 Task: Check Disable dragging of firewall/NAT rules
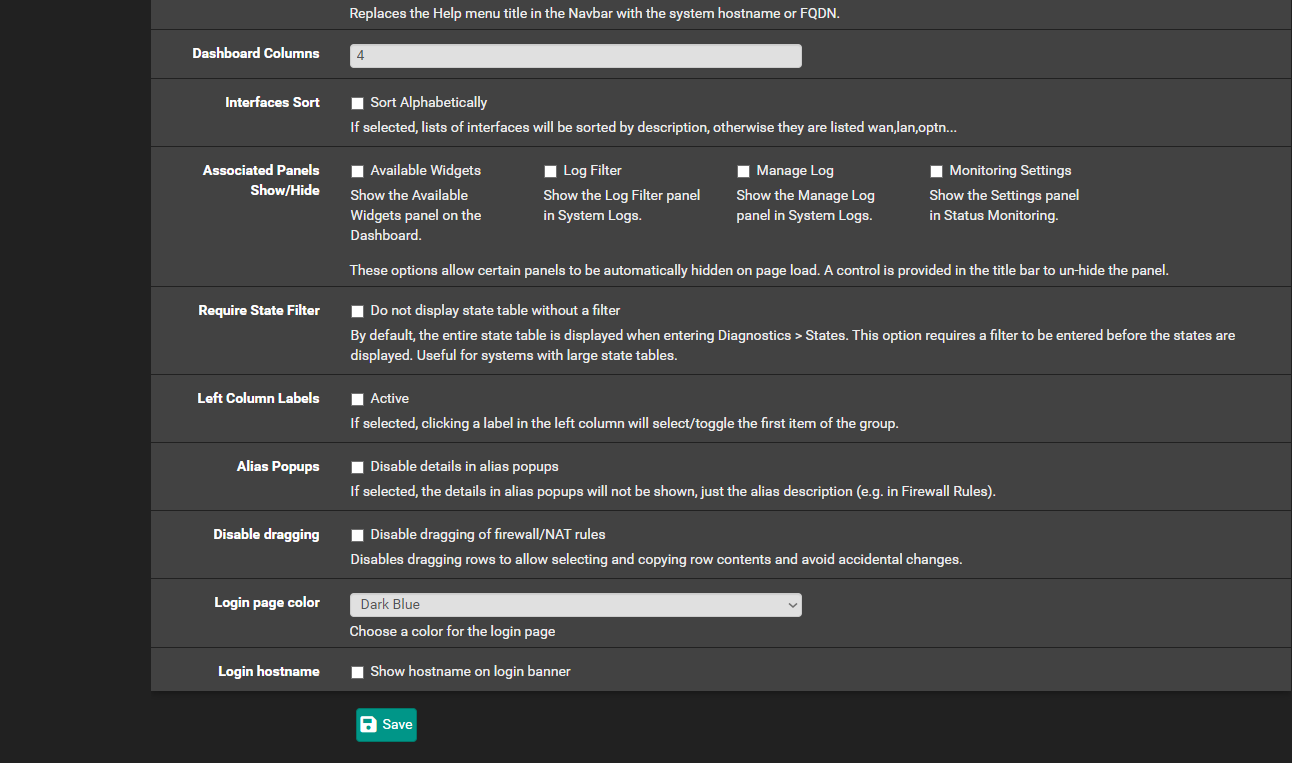(x=357, y=535)
